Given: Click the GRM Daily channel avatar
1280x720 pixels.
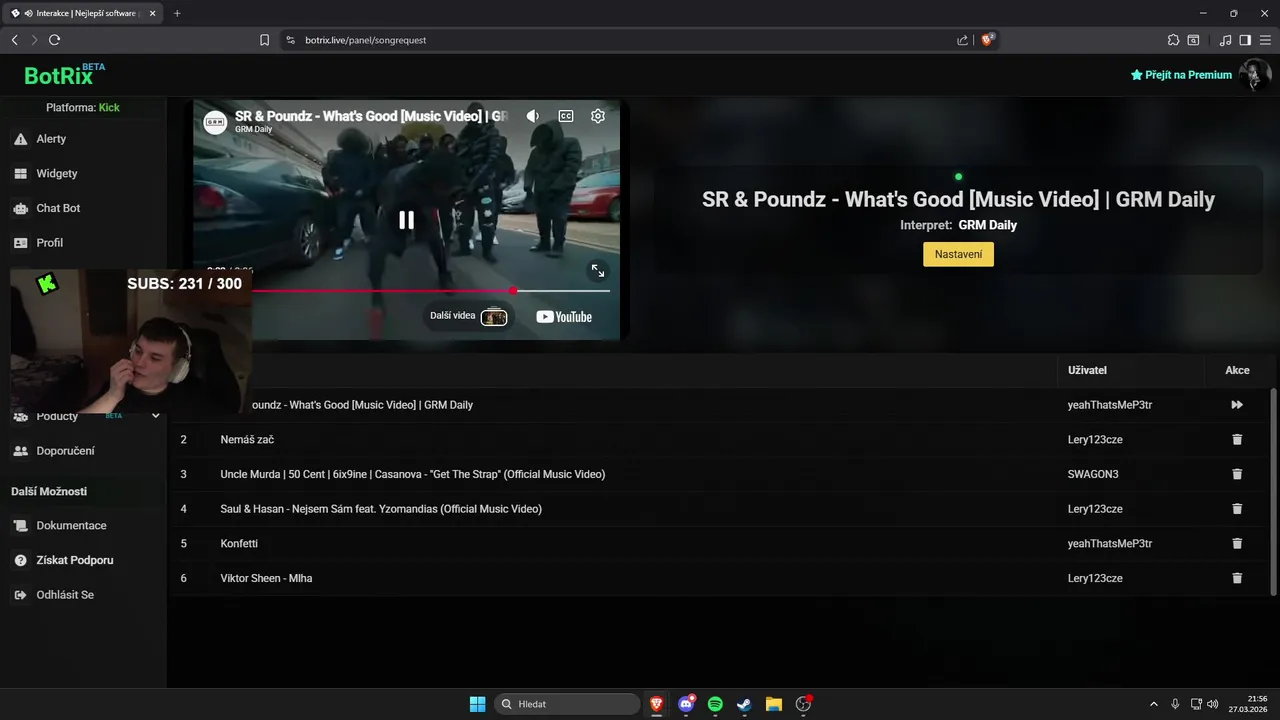Looking at the screenshot, I should click(x=215, y=122).
